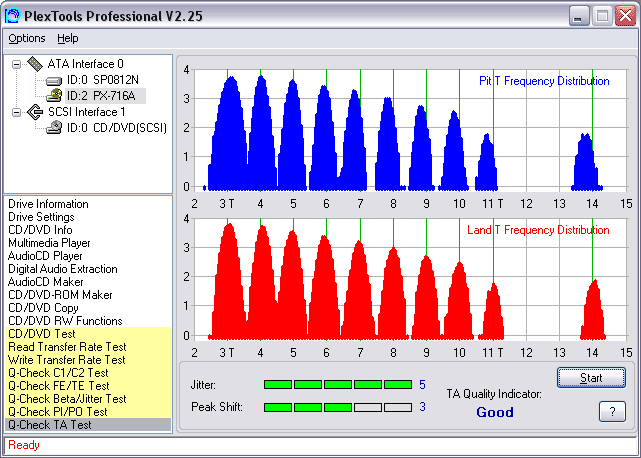Select Q-Check PI/PO Test
The image size is (641, 458).
[87, 412]
